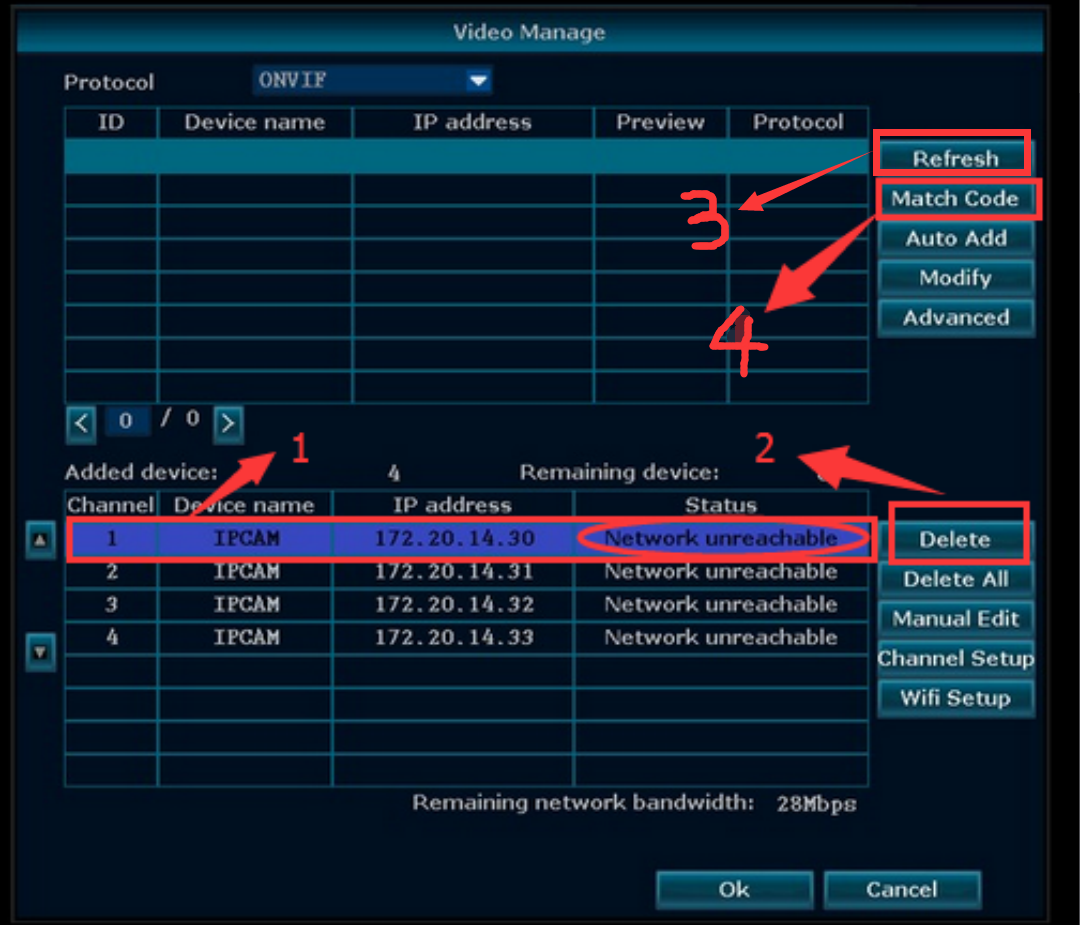Confirm with the Ok button

(x=734, y=890)
